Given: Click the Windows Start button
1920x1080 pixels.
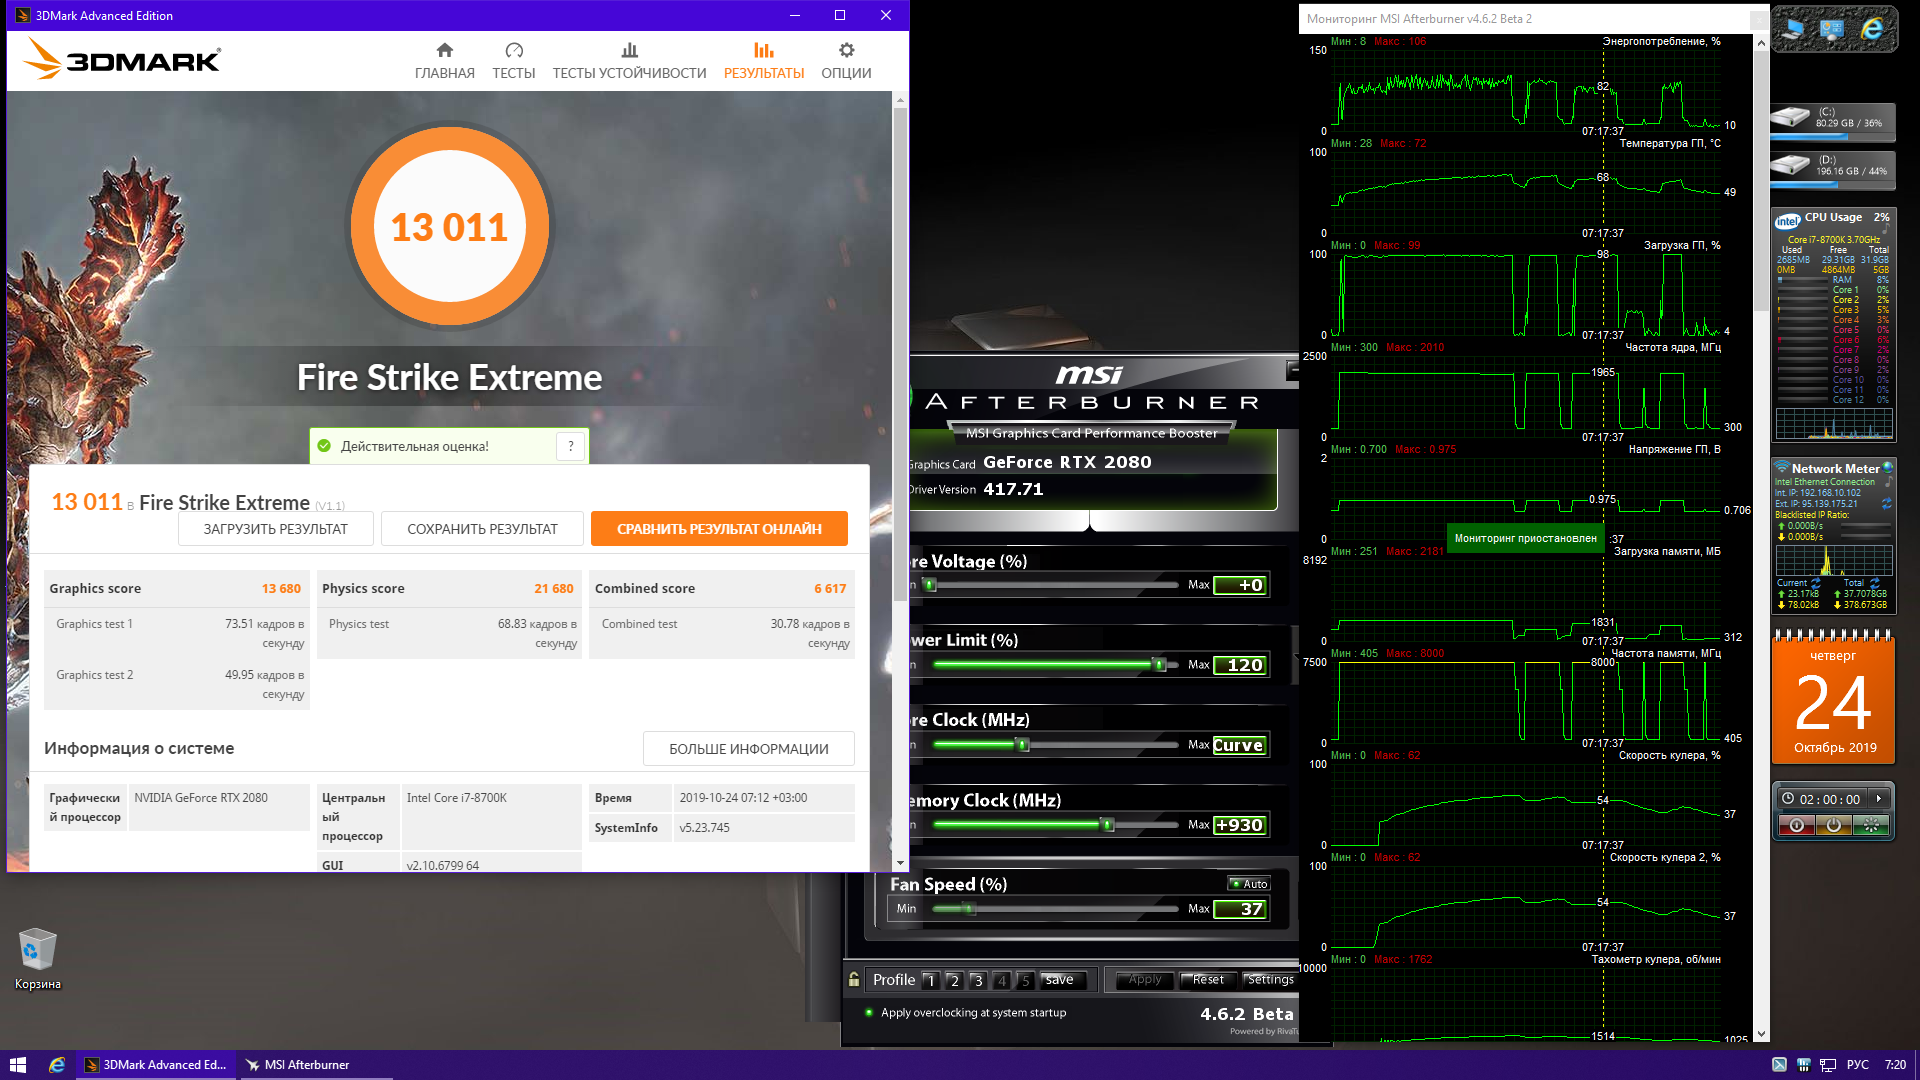Looking at the screenshot, I should 17,1065.
